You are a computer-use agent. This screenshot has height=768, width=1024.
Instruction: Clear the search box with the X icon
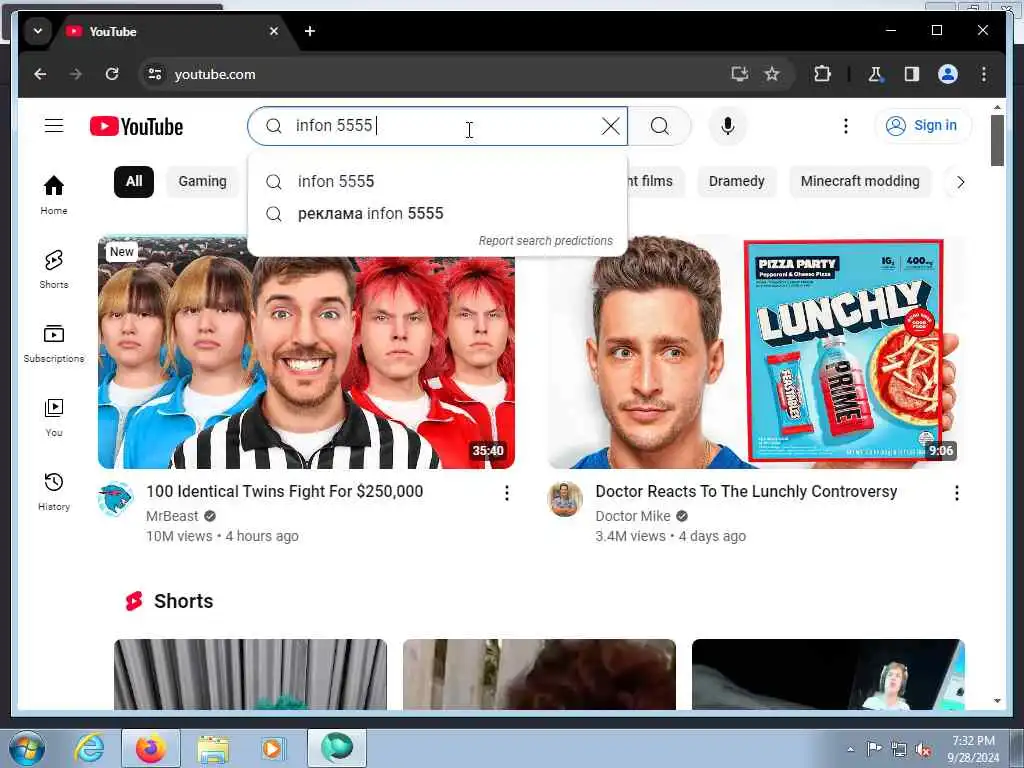pos(610,125)
